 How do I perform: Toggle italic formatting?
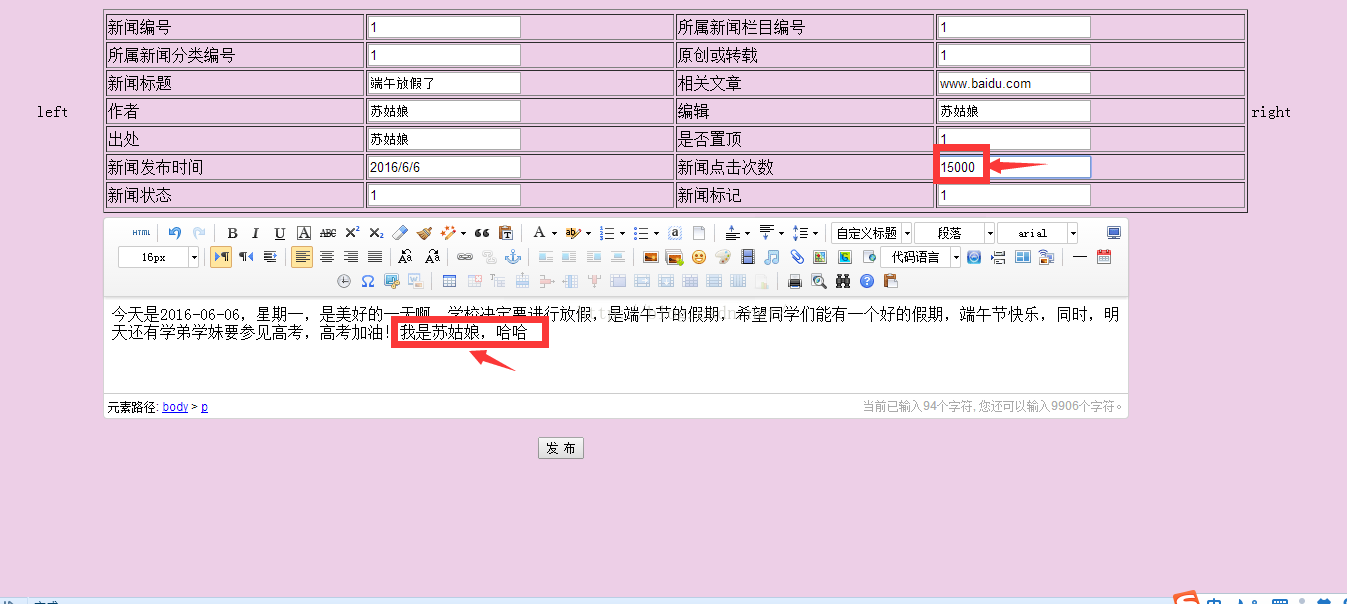(x=256, y=233)
